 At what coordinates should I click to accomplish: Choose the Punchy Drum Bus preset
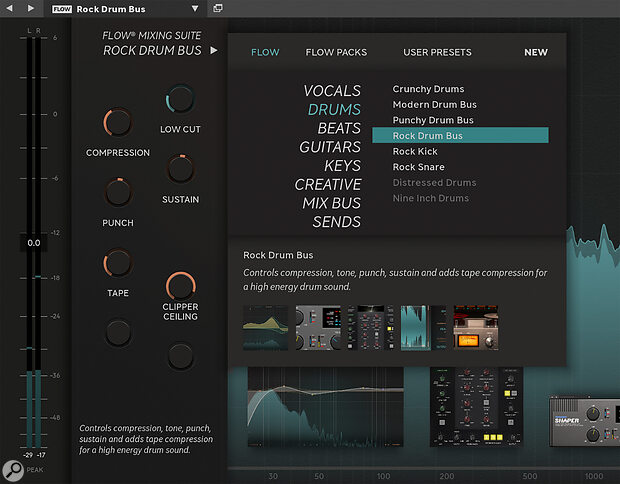click(x=433, y=120)
